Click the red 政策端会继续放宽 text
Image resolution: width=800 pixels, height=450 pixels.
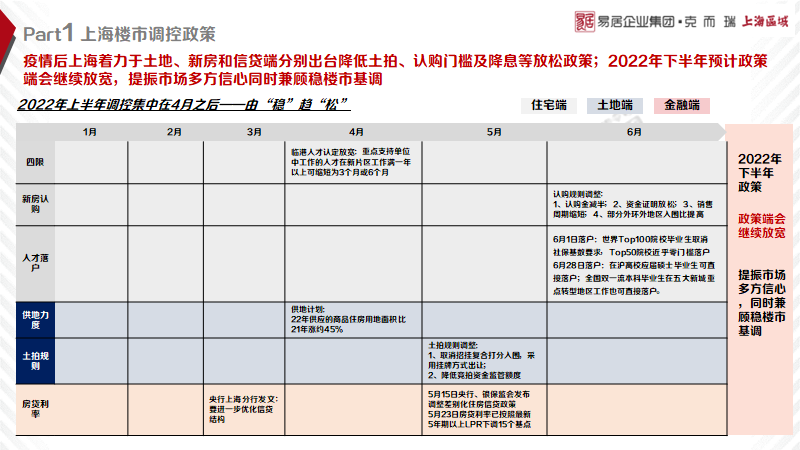[762, 226]
